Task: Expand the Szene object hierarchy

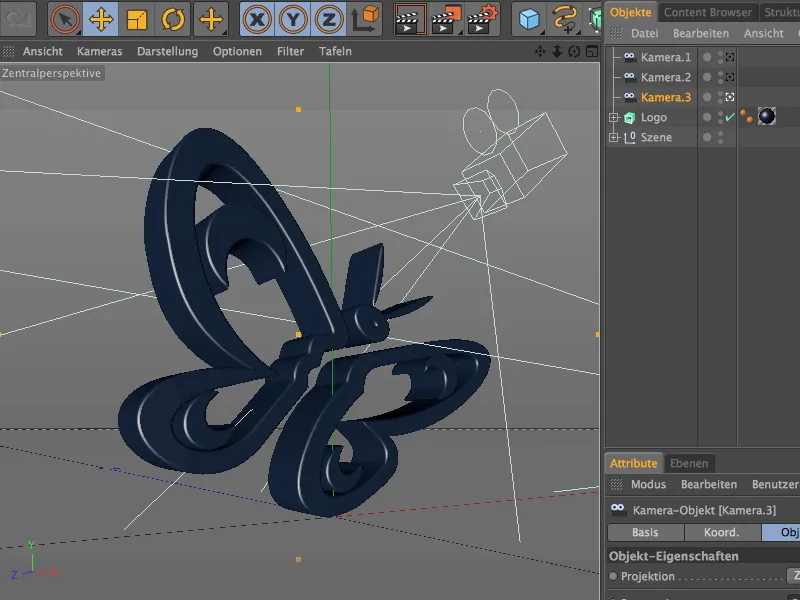Action: (614, 136)
